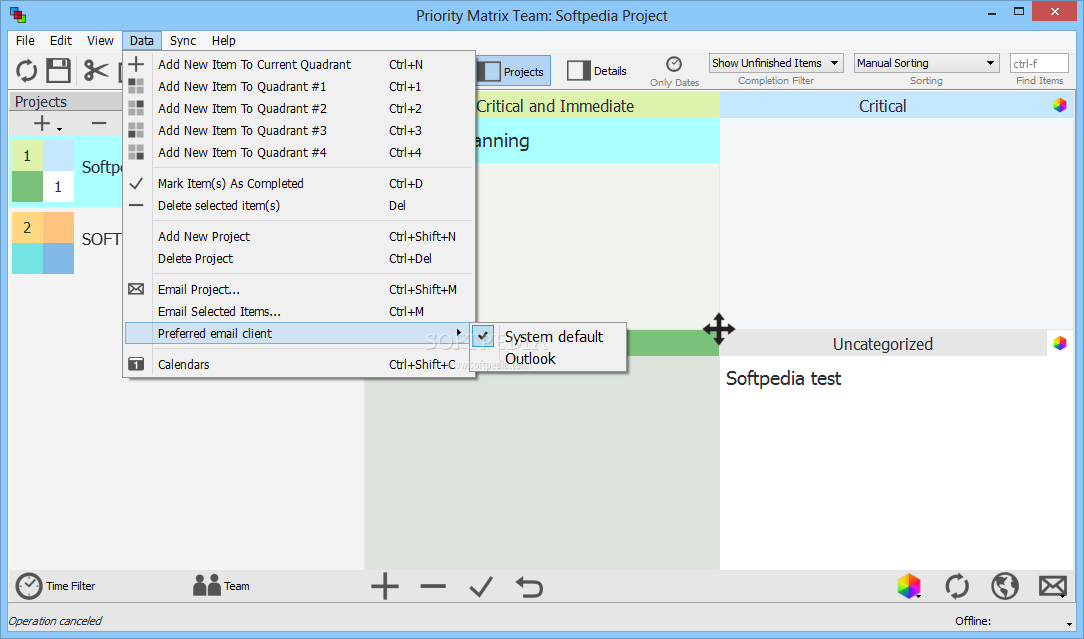
Task: Click the quadrant #3 grid icon in menu
Action: pos(136,130)
